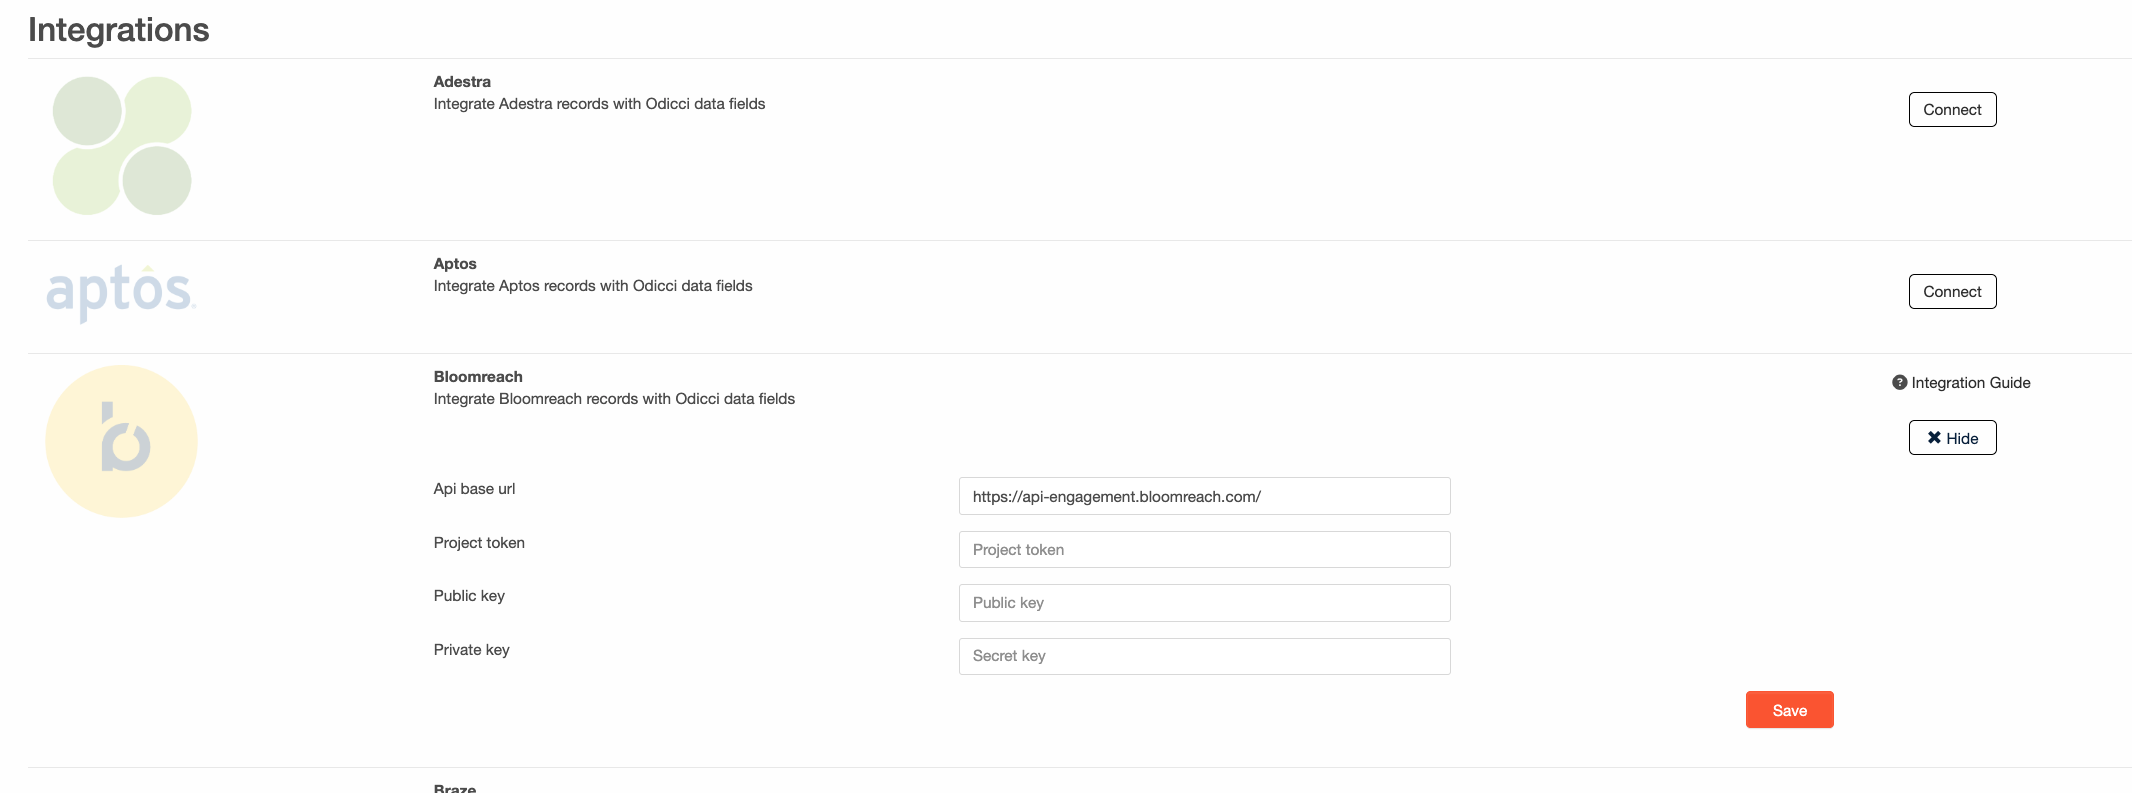Click the Bloomreach integration title
The height and width of the screenshot is (793, 2132).
coord(478,377)
